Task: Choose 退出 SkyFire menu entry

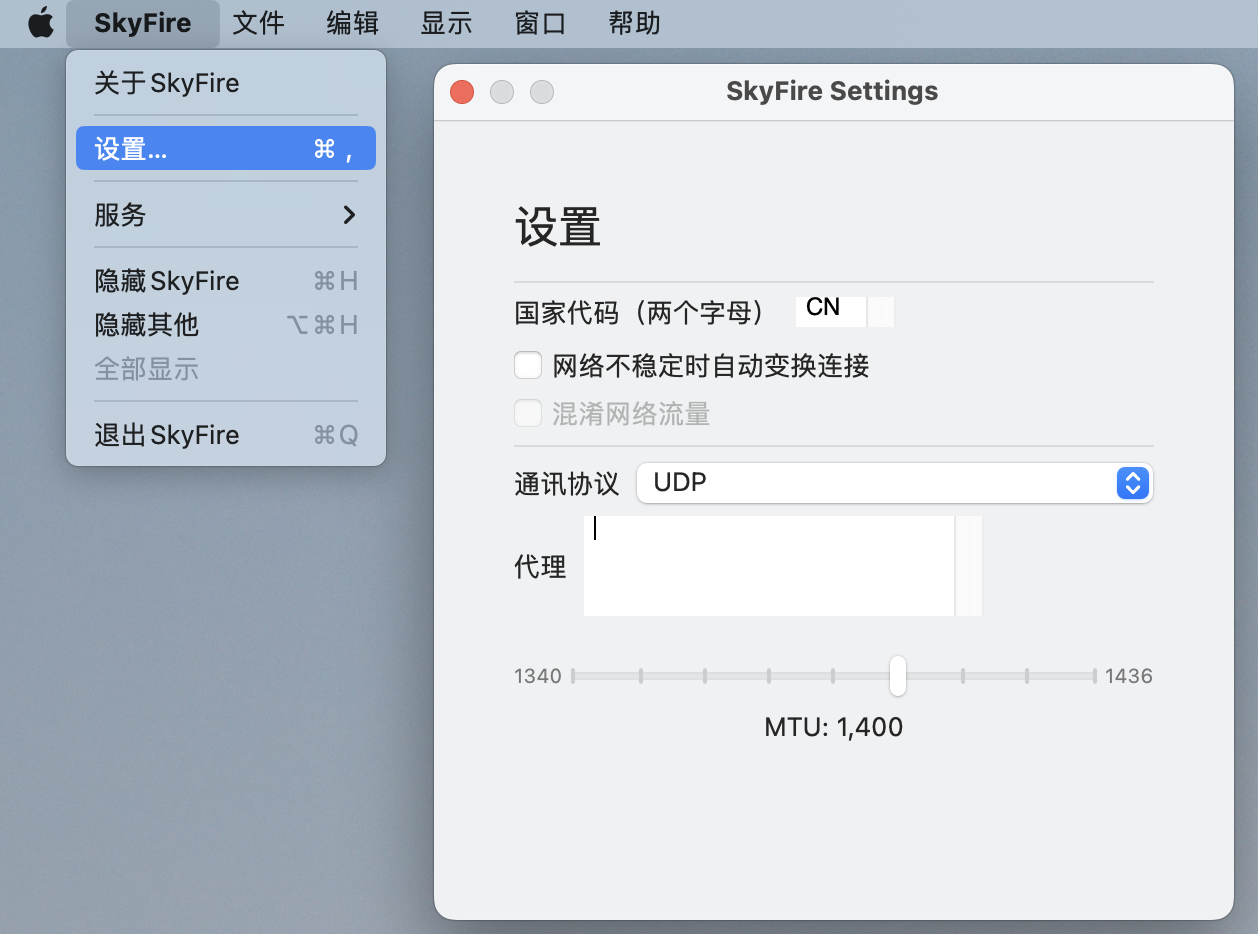Action: tap(226, 435)
